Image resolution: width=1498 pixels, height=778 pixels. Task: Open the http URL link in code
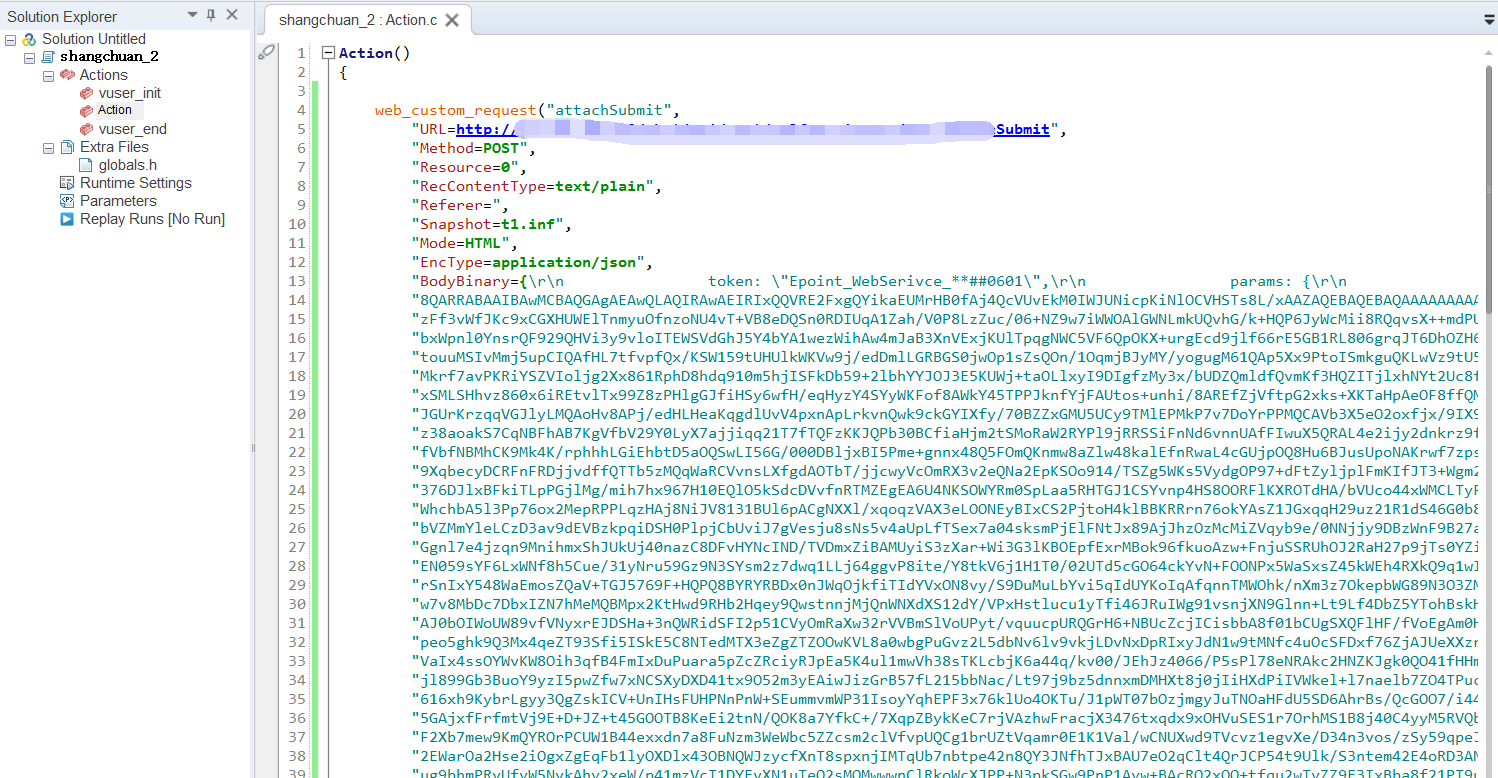coord(753,129)
